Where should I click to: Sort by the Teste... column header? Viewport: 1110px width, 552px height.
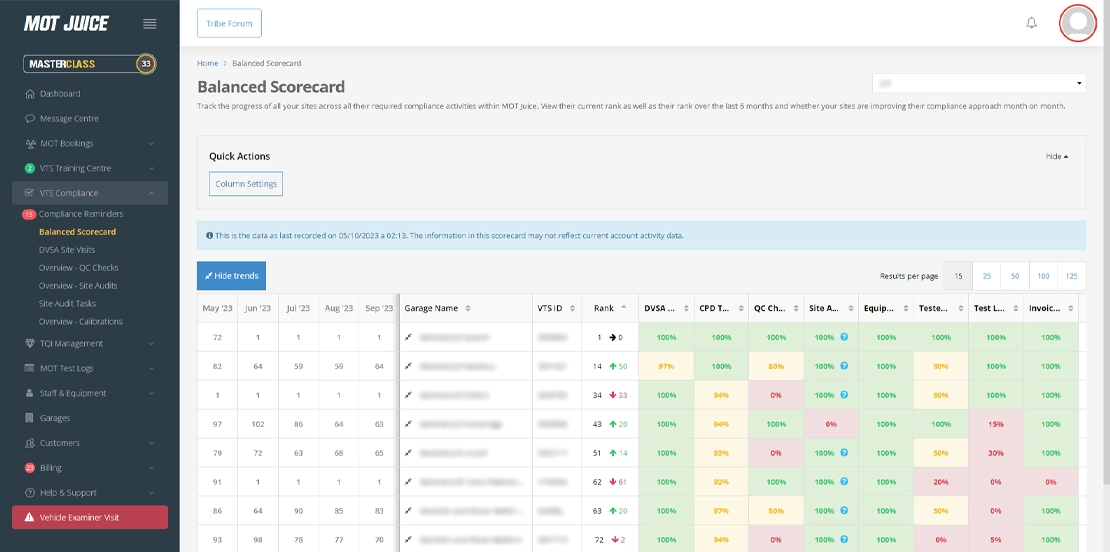click(x=941, y=309)
